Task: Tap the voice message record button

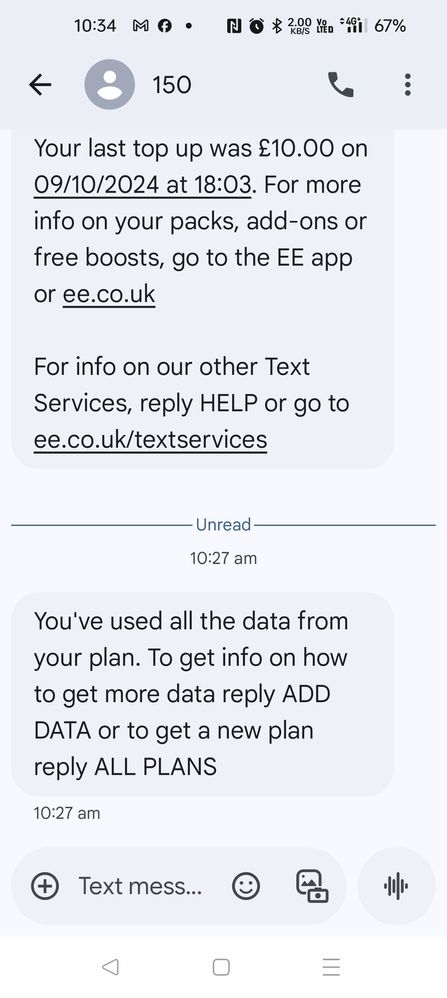Action: click(x=397, y=886)
